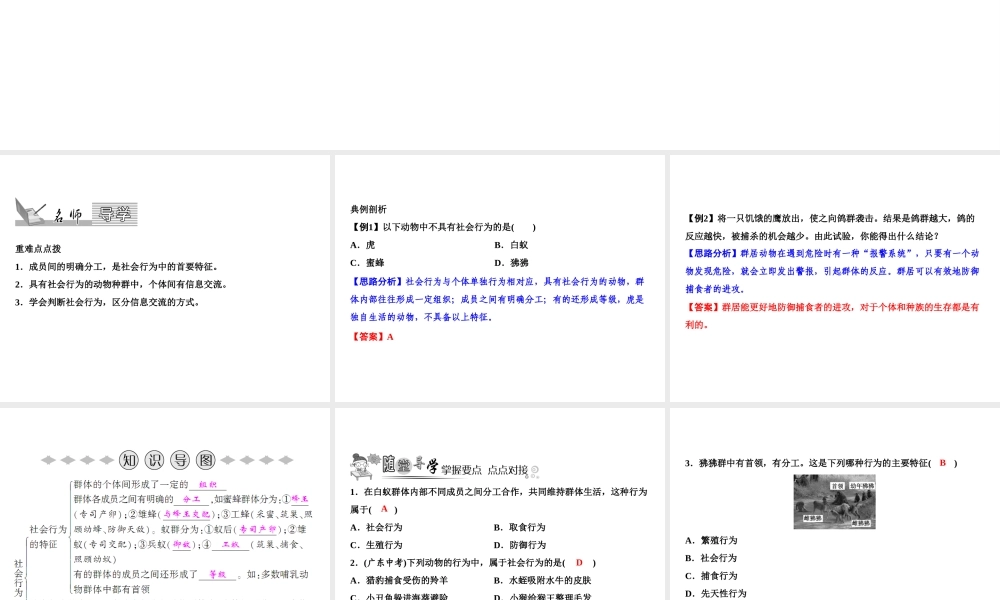This screenshot has width=1000, height=600.
Task: Click the 【例1】 question line
Action: pyautogui.click(x=444, y=227)
